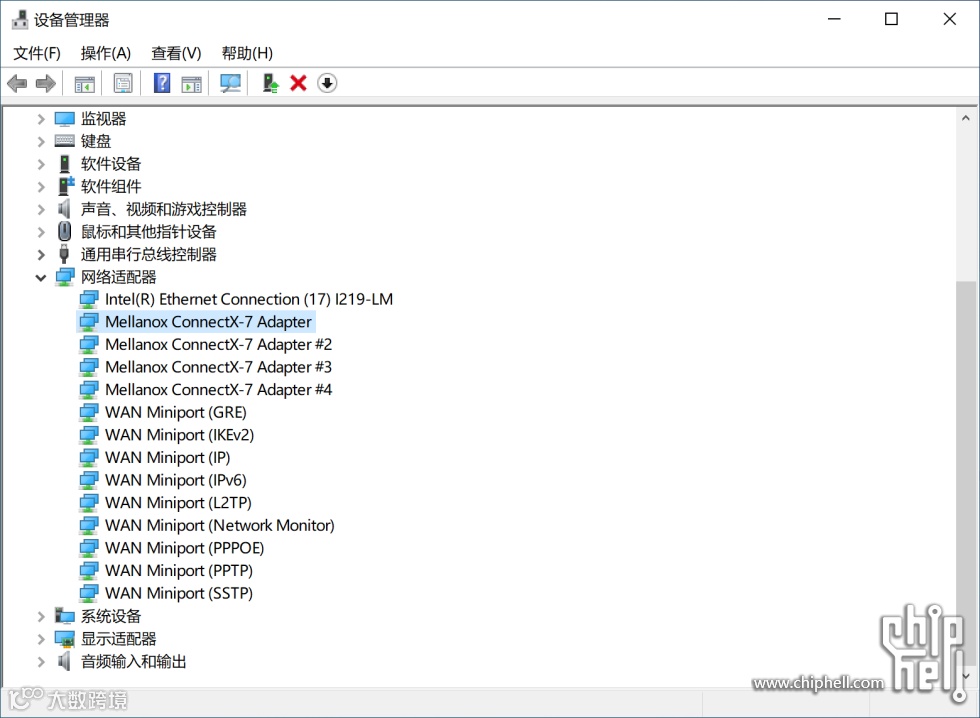The image size is (980, 718).
Task: Expand the 监视器 category
Action: (41, 119)
